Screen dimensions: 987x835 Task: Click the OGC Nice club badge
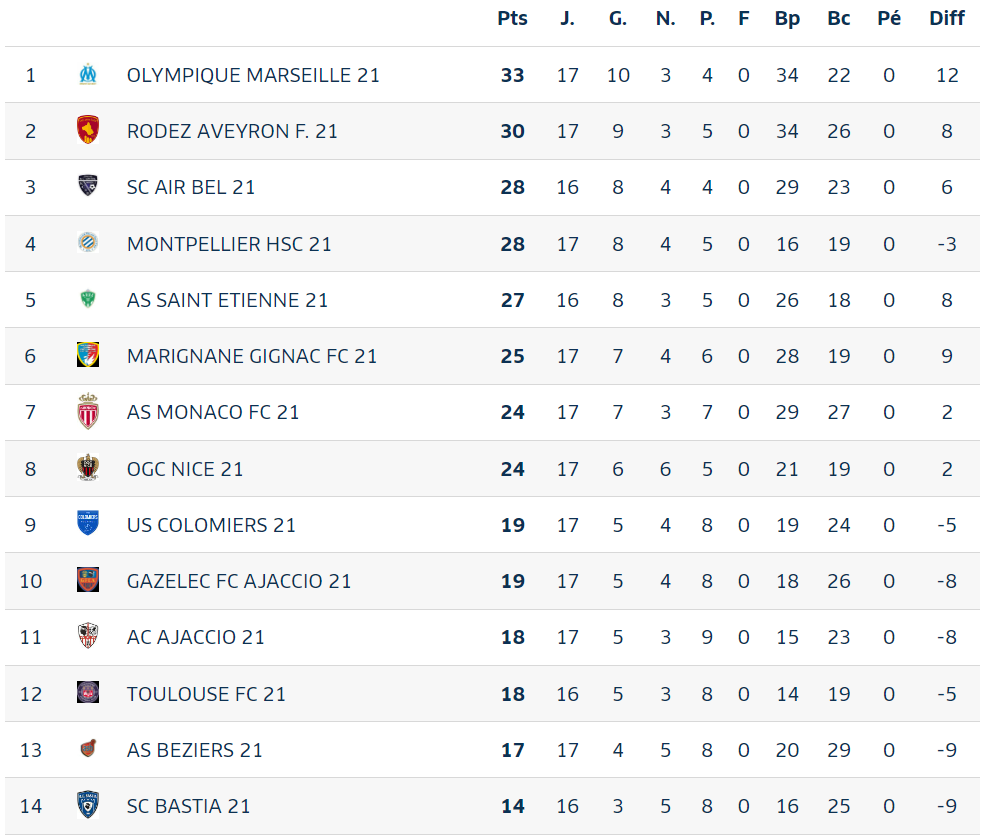click(88, 468)
